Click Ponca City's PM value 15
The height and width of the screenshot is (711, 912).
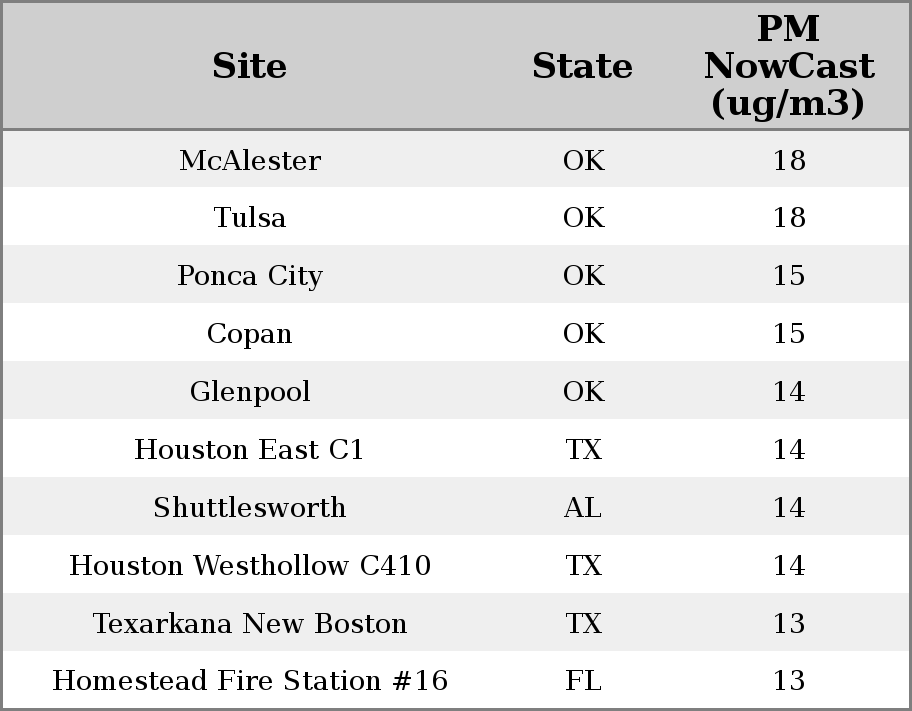point(789,276)
